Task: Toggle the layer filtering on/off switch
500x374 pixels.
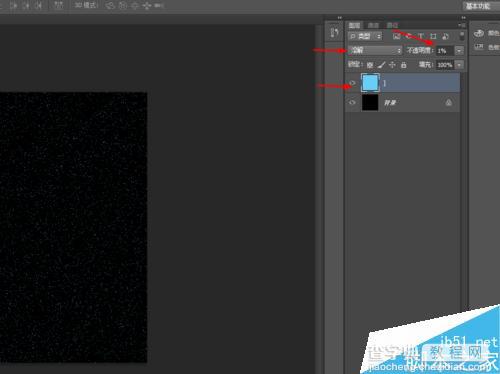Action: click(462, 36)
